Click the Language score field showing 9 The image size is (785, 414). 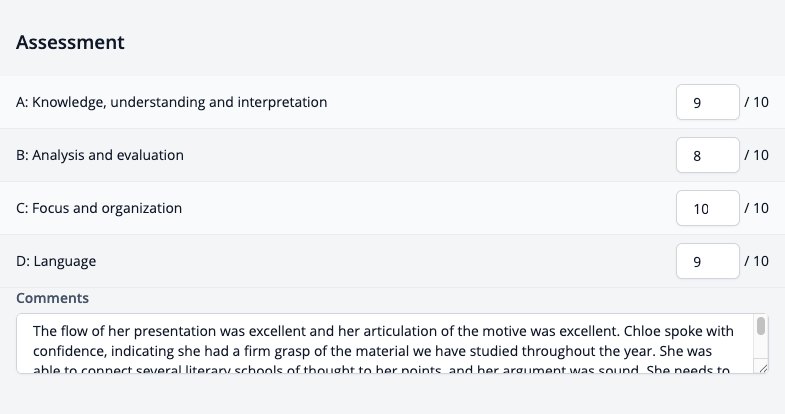point(707,261)
